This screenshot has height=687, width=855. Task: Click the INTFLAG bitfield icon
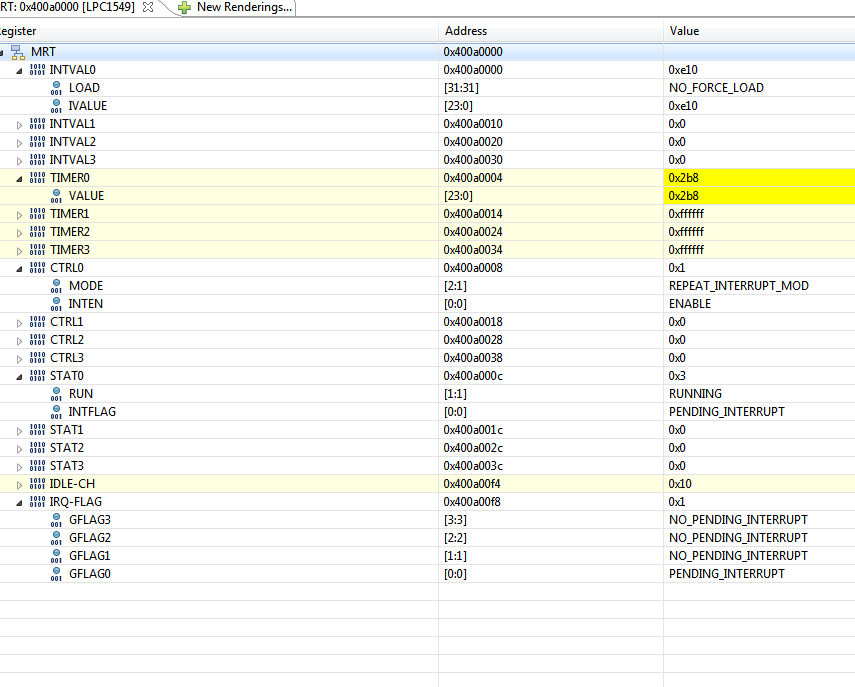click(x=56, y=412)
